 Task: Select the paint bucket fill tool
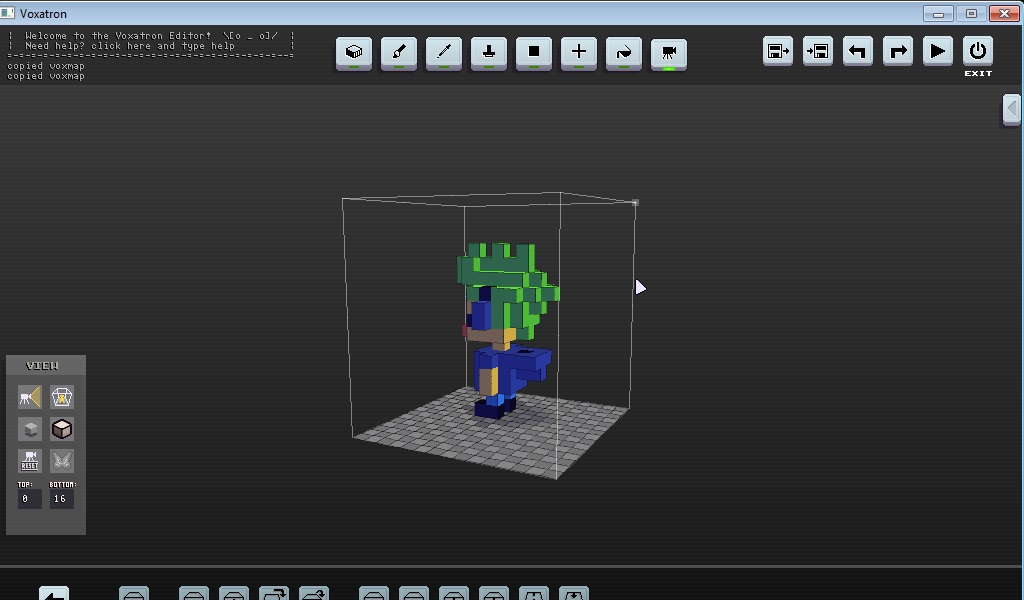[x=624, y=52]
